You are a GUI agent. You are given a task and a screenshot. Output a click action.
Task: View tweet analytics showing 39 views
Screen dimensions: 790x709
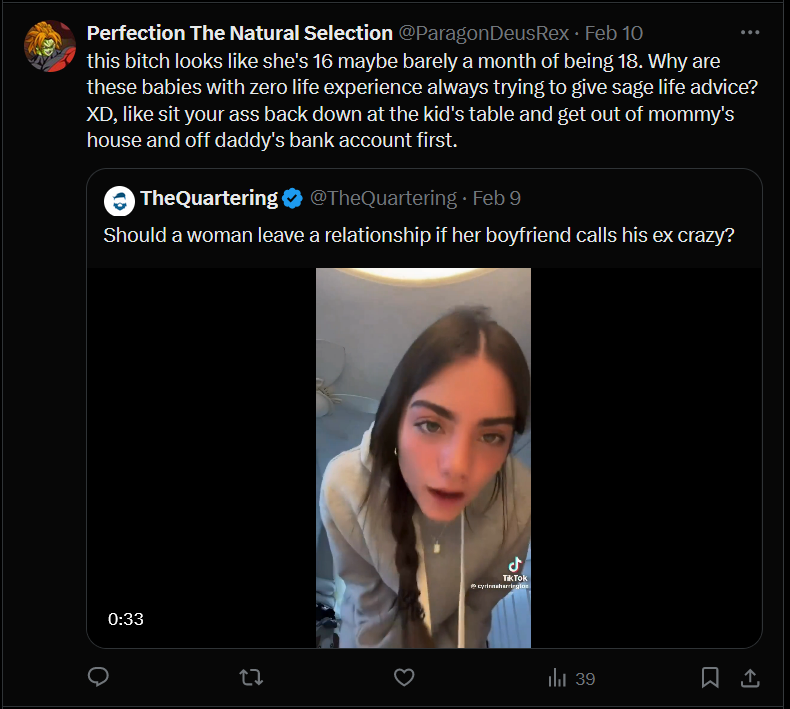571,678
